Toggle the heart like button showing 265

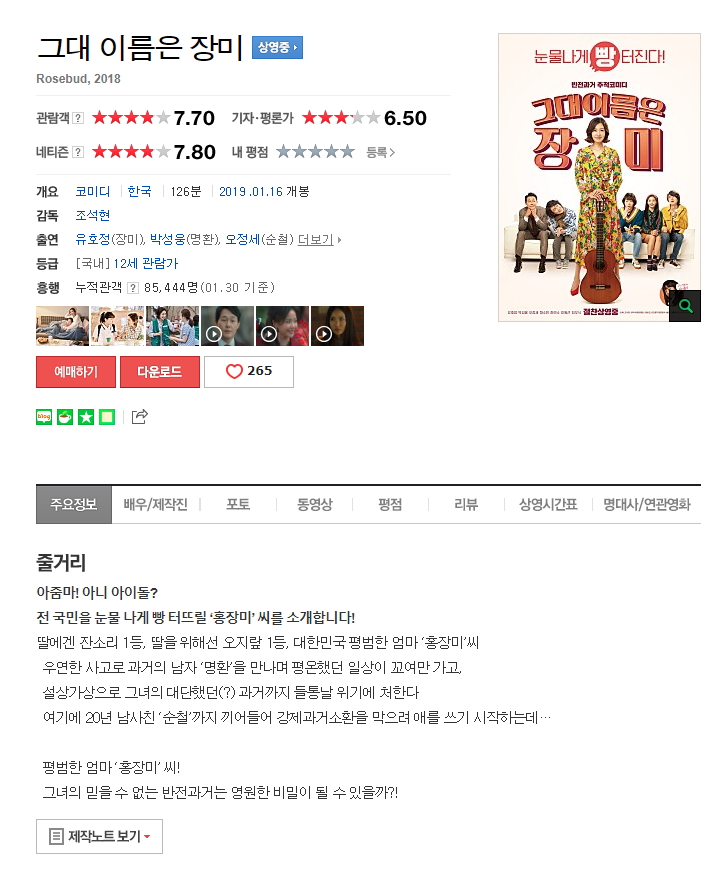pos(249,372)
